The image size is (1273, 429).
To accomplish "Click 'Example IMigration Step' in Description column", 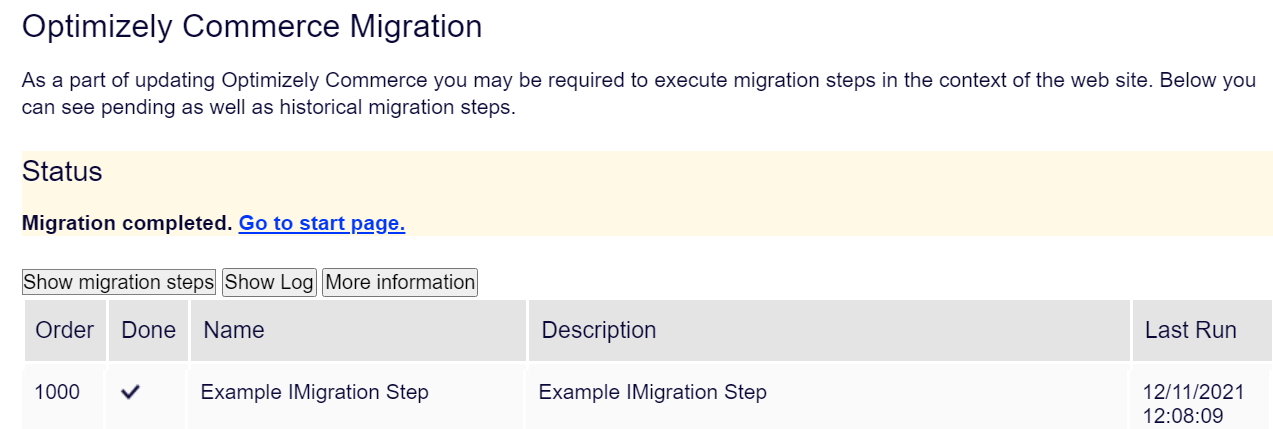I will pyautogui.click(x=652, y=392).
